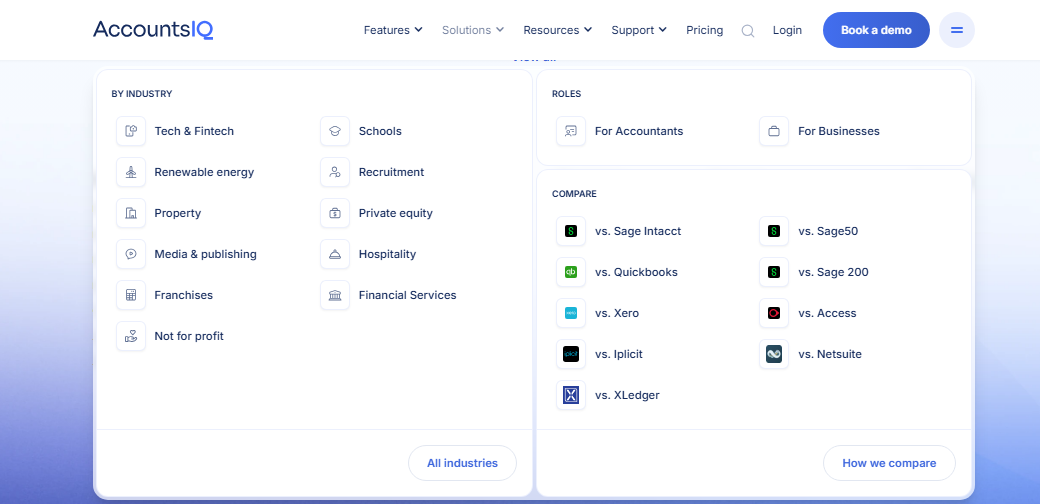Expand the Resources dropdown menu

point(558,30)
